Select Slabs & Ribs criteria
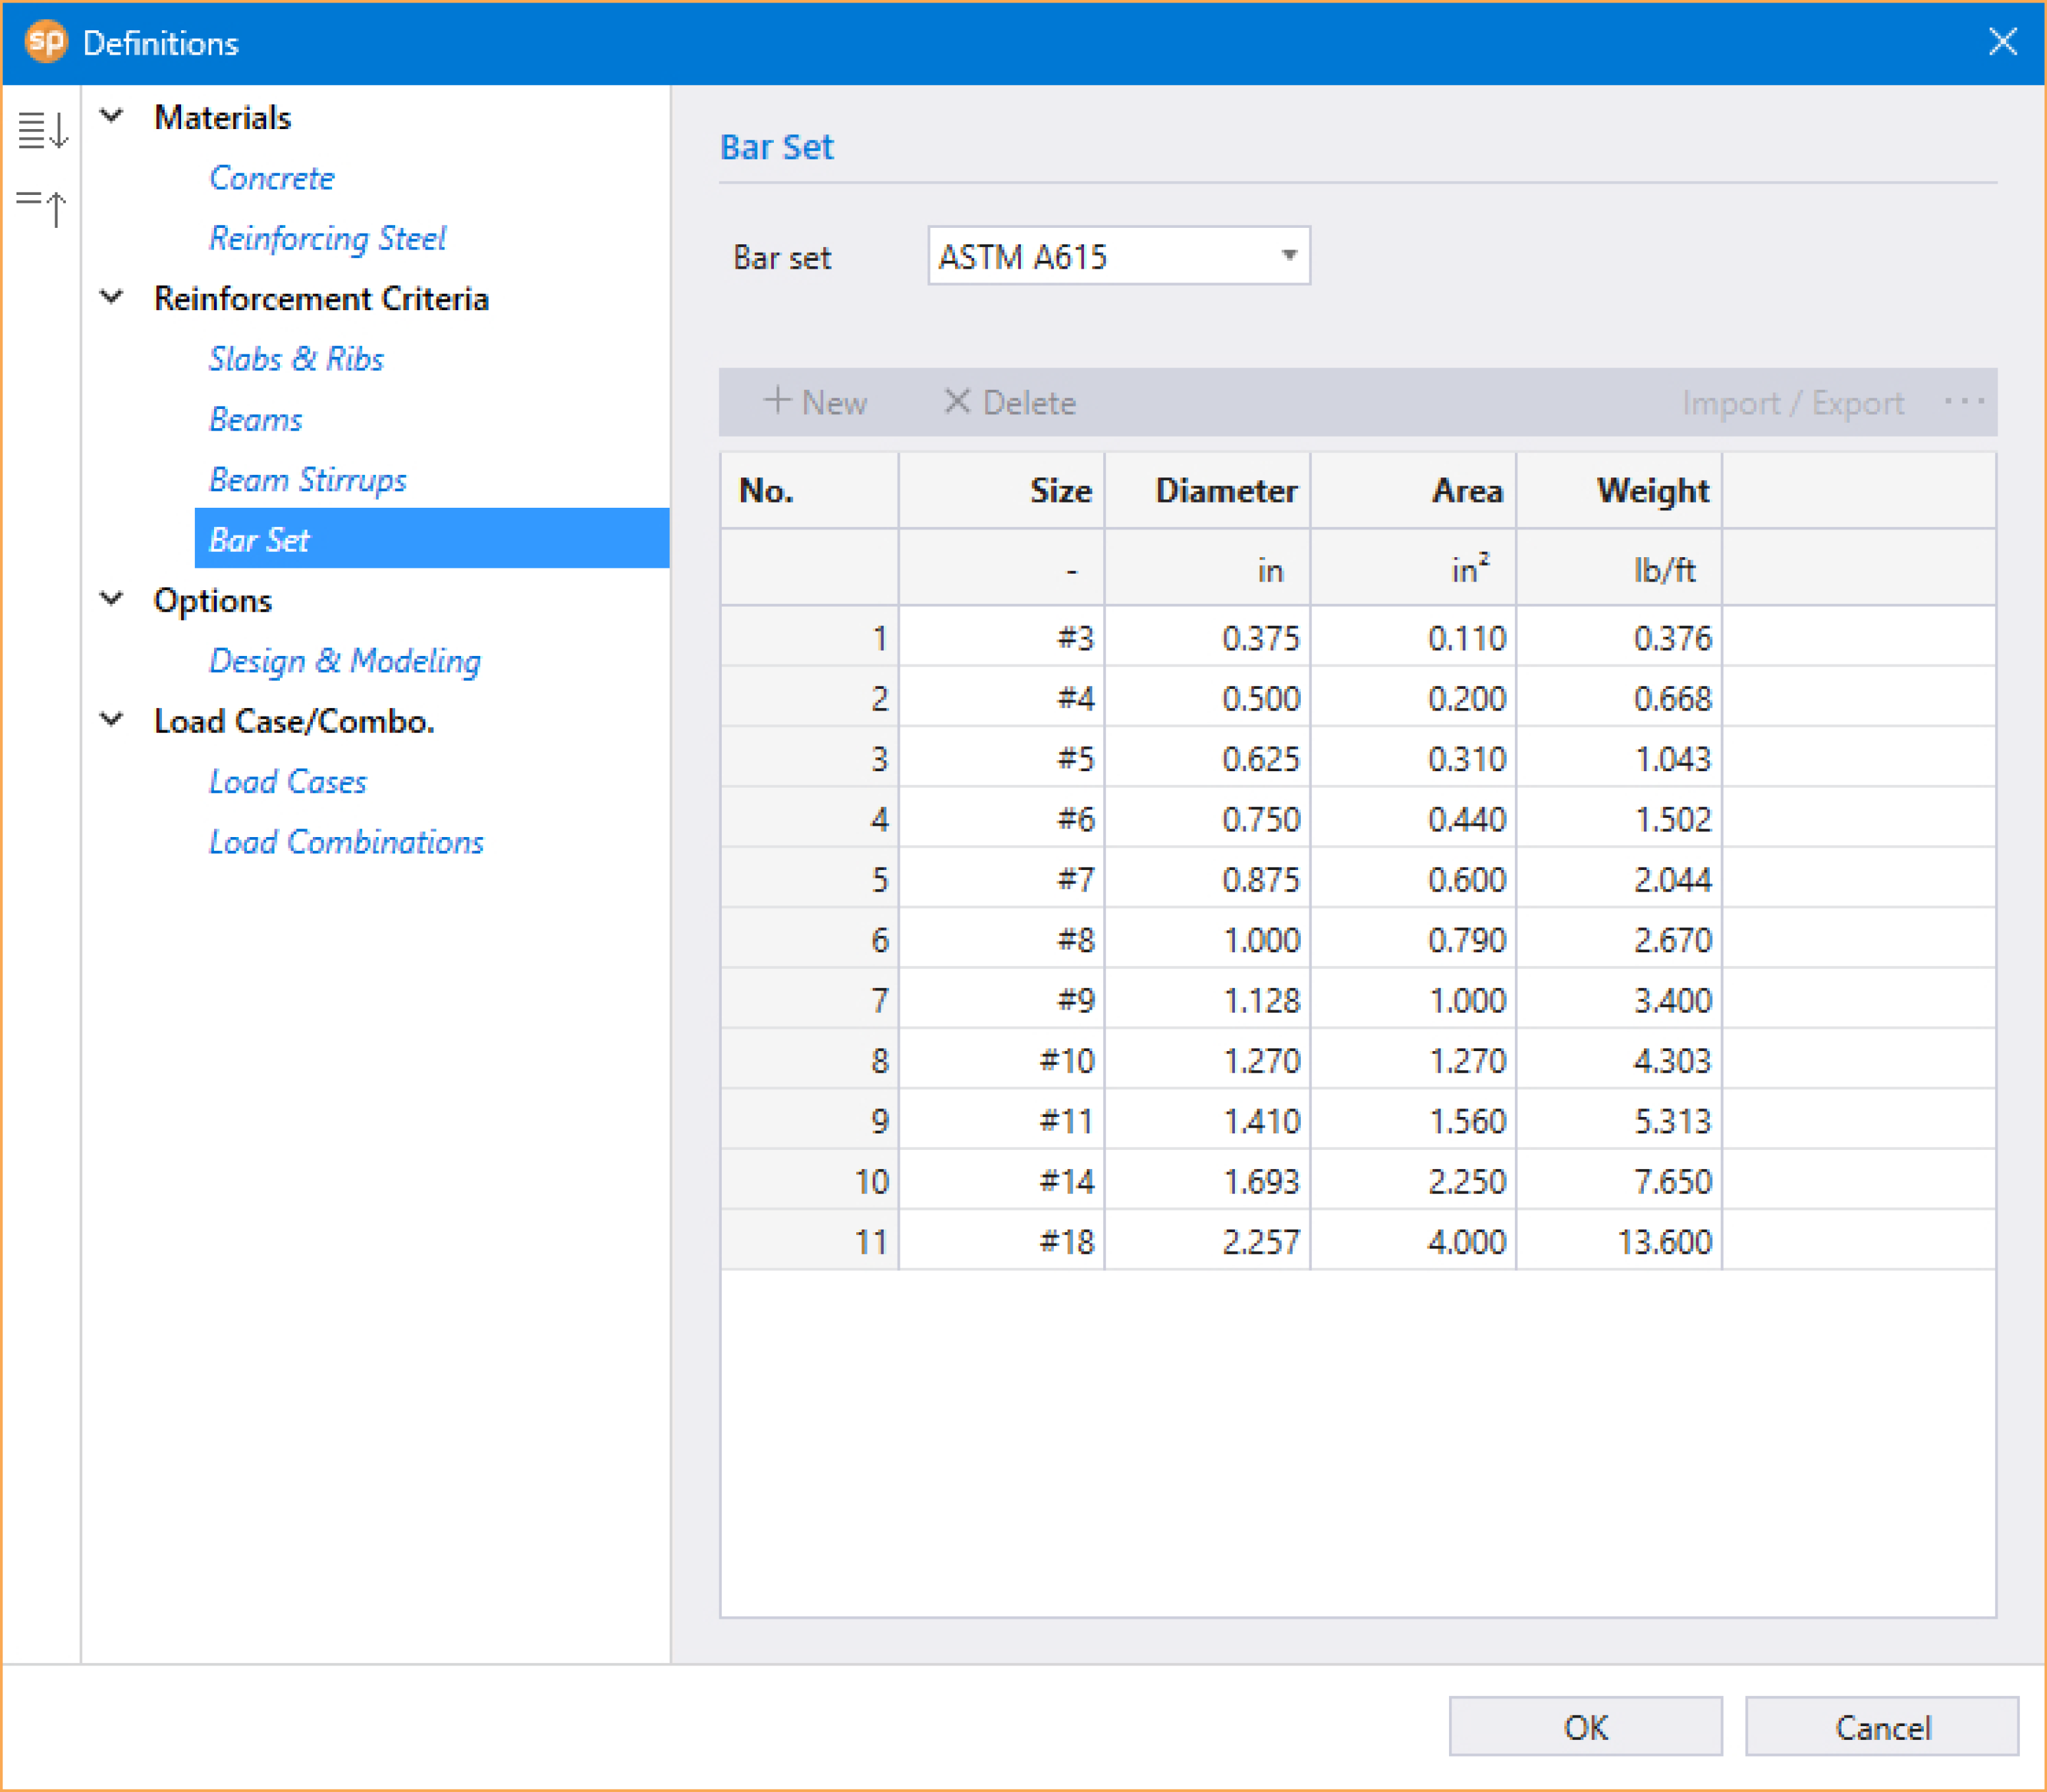Image resolution: width=2047 pixels, height=1792 pixels. (x=296, y=359)
